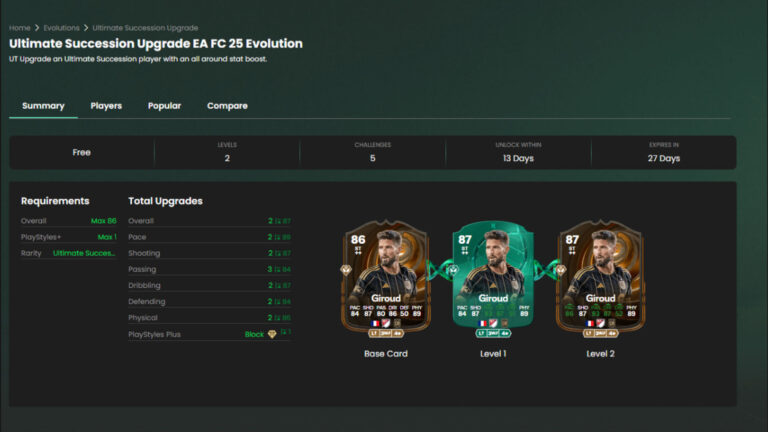The image size is (768, 432).
Task: Click the Rarity 'Ultimate Succes..' value
Action: [x=84, y=253]
